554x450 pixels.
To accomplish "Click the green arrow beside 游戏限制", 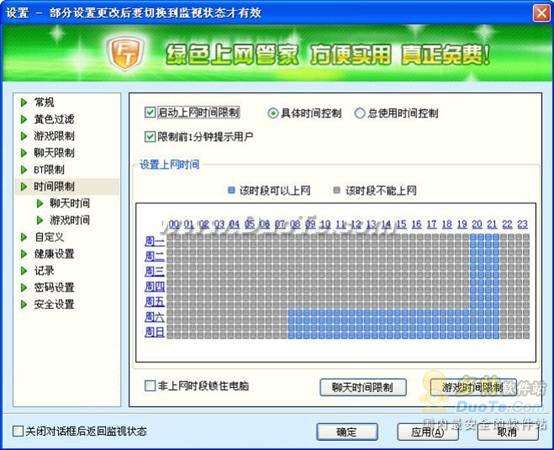I will [24, 136].
